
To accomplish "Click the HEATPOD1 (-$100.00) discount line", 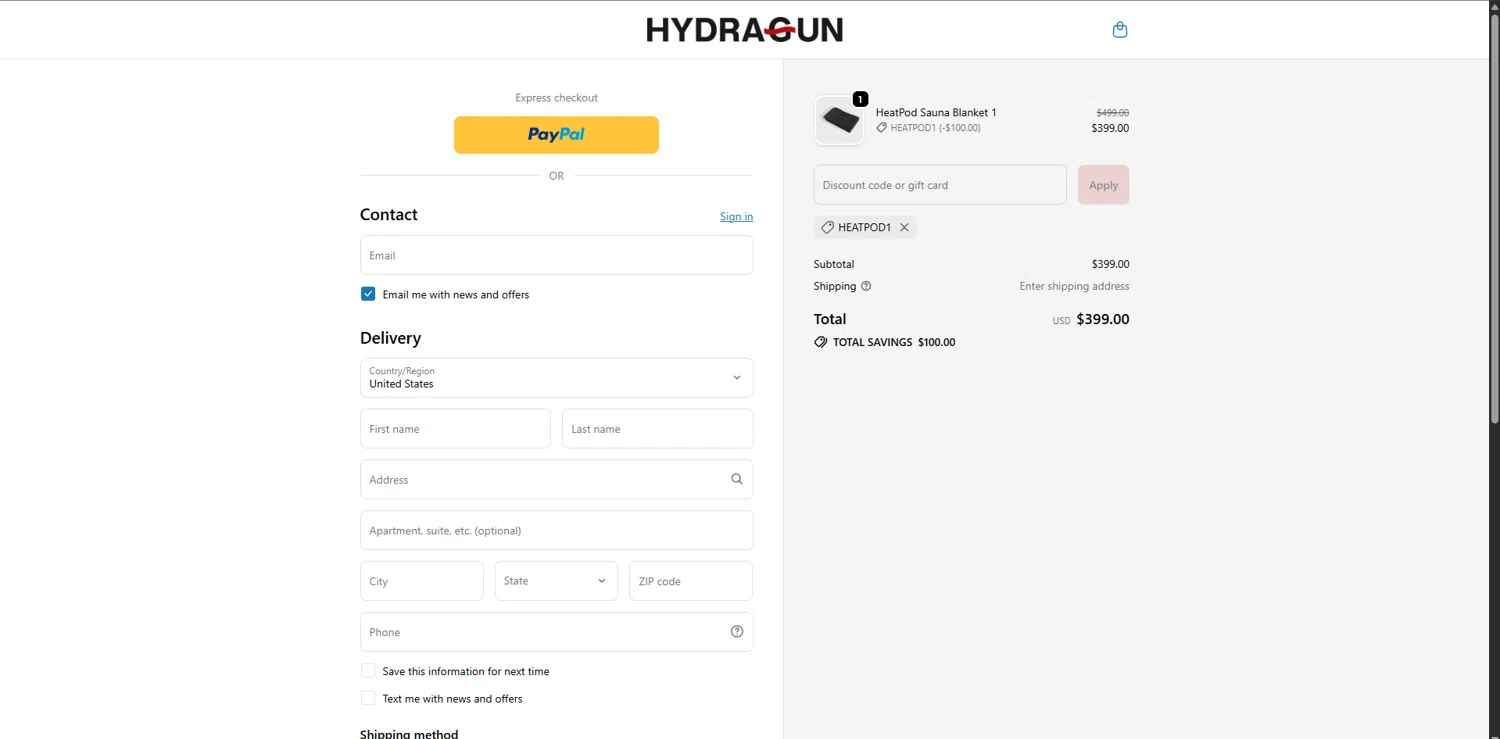I will (928, 128).
